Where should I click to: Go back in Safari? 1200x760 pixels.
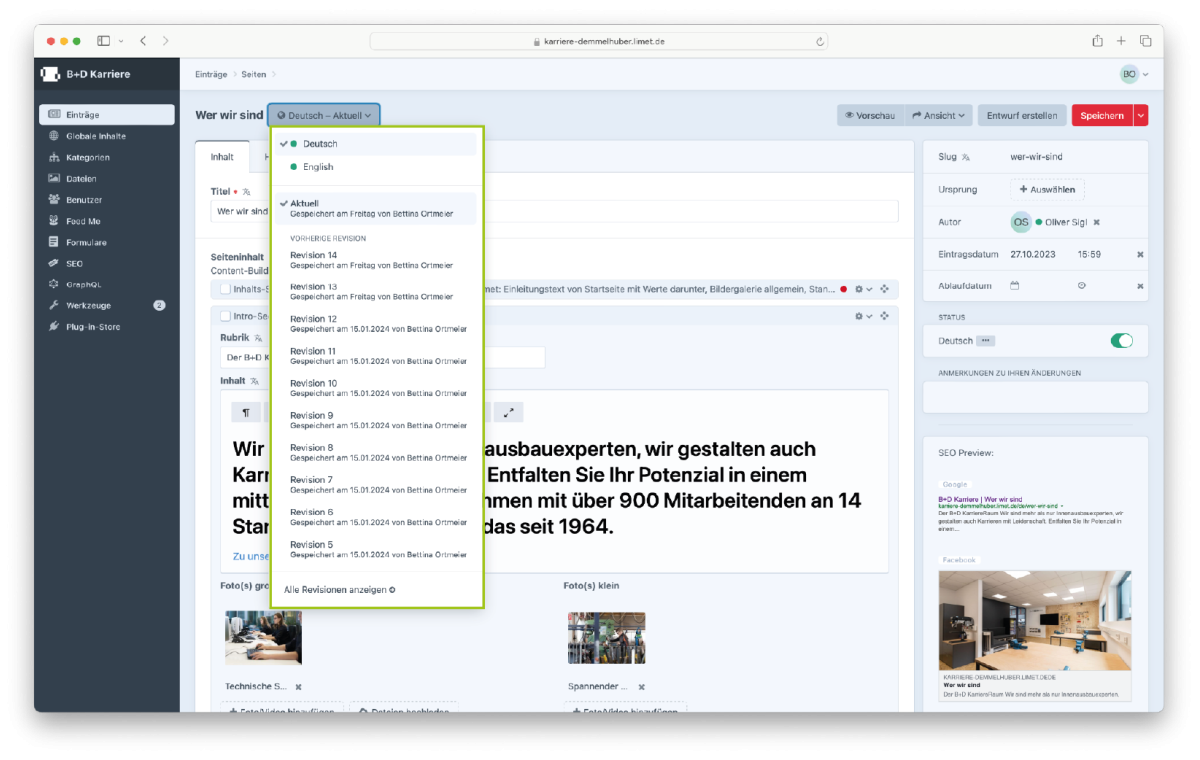(x=143, y=41)
